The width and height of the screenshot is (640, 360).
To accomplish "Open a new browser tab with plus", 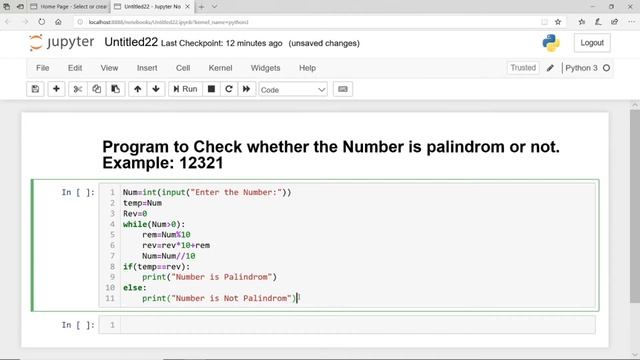I will click(x=201, y=7).
